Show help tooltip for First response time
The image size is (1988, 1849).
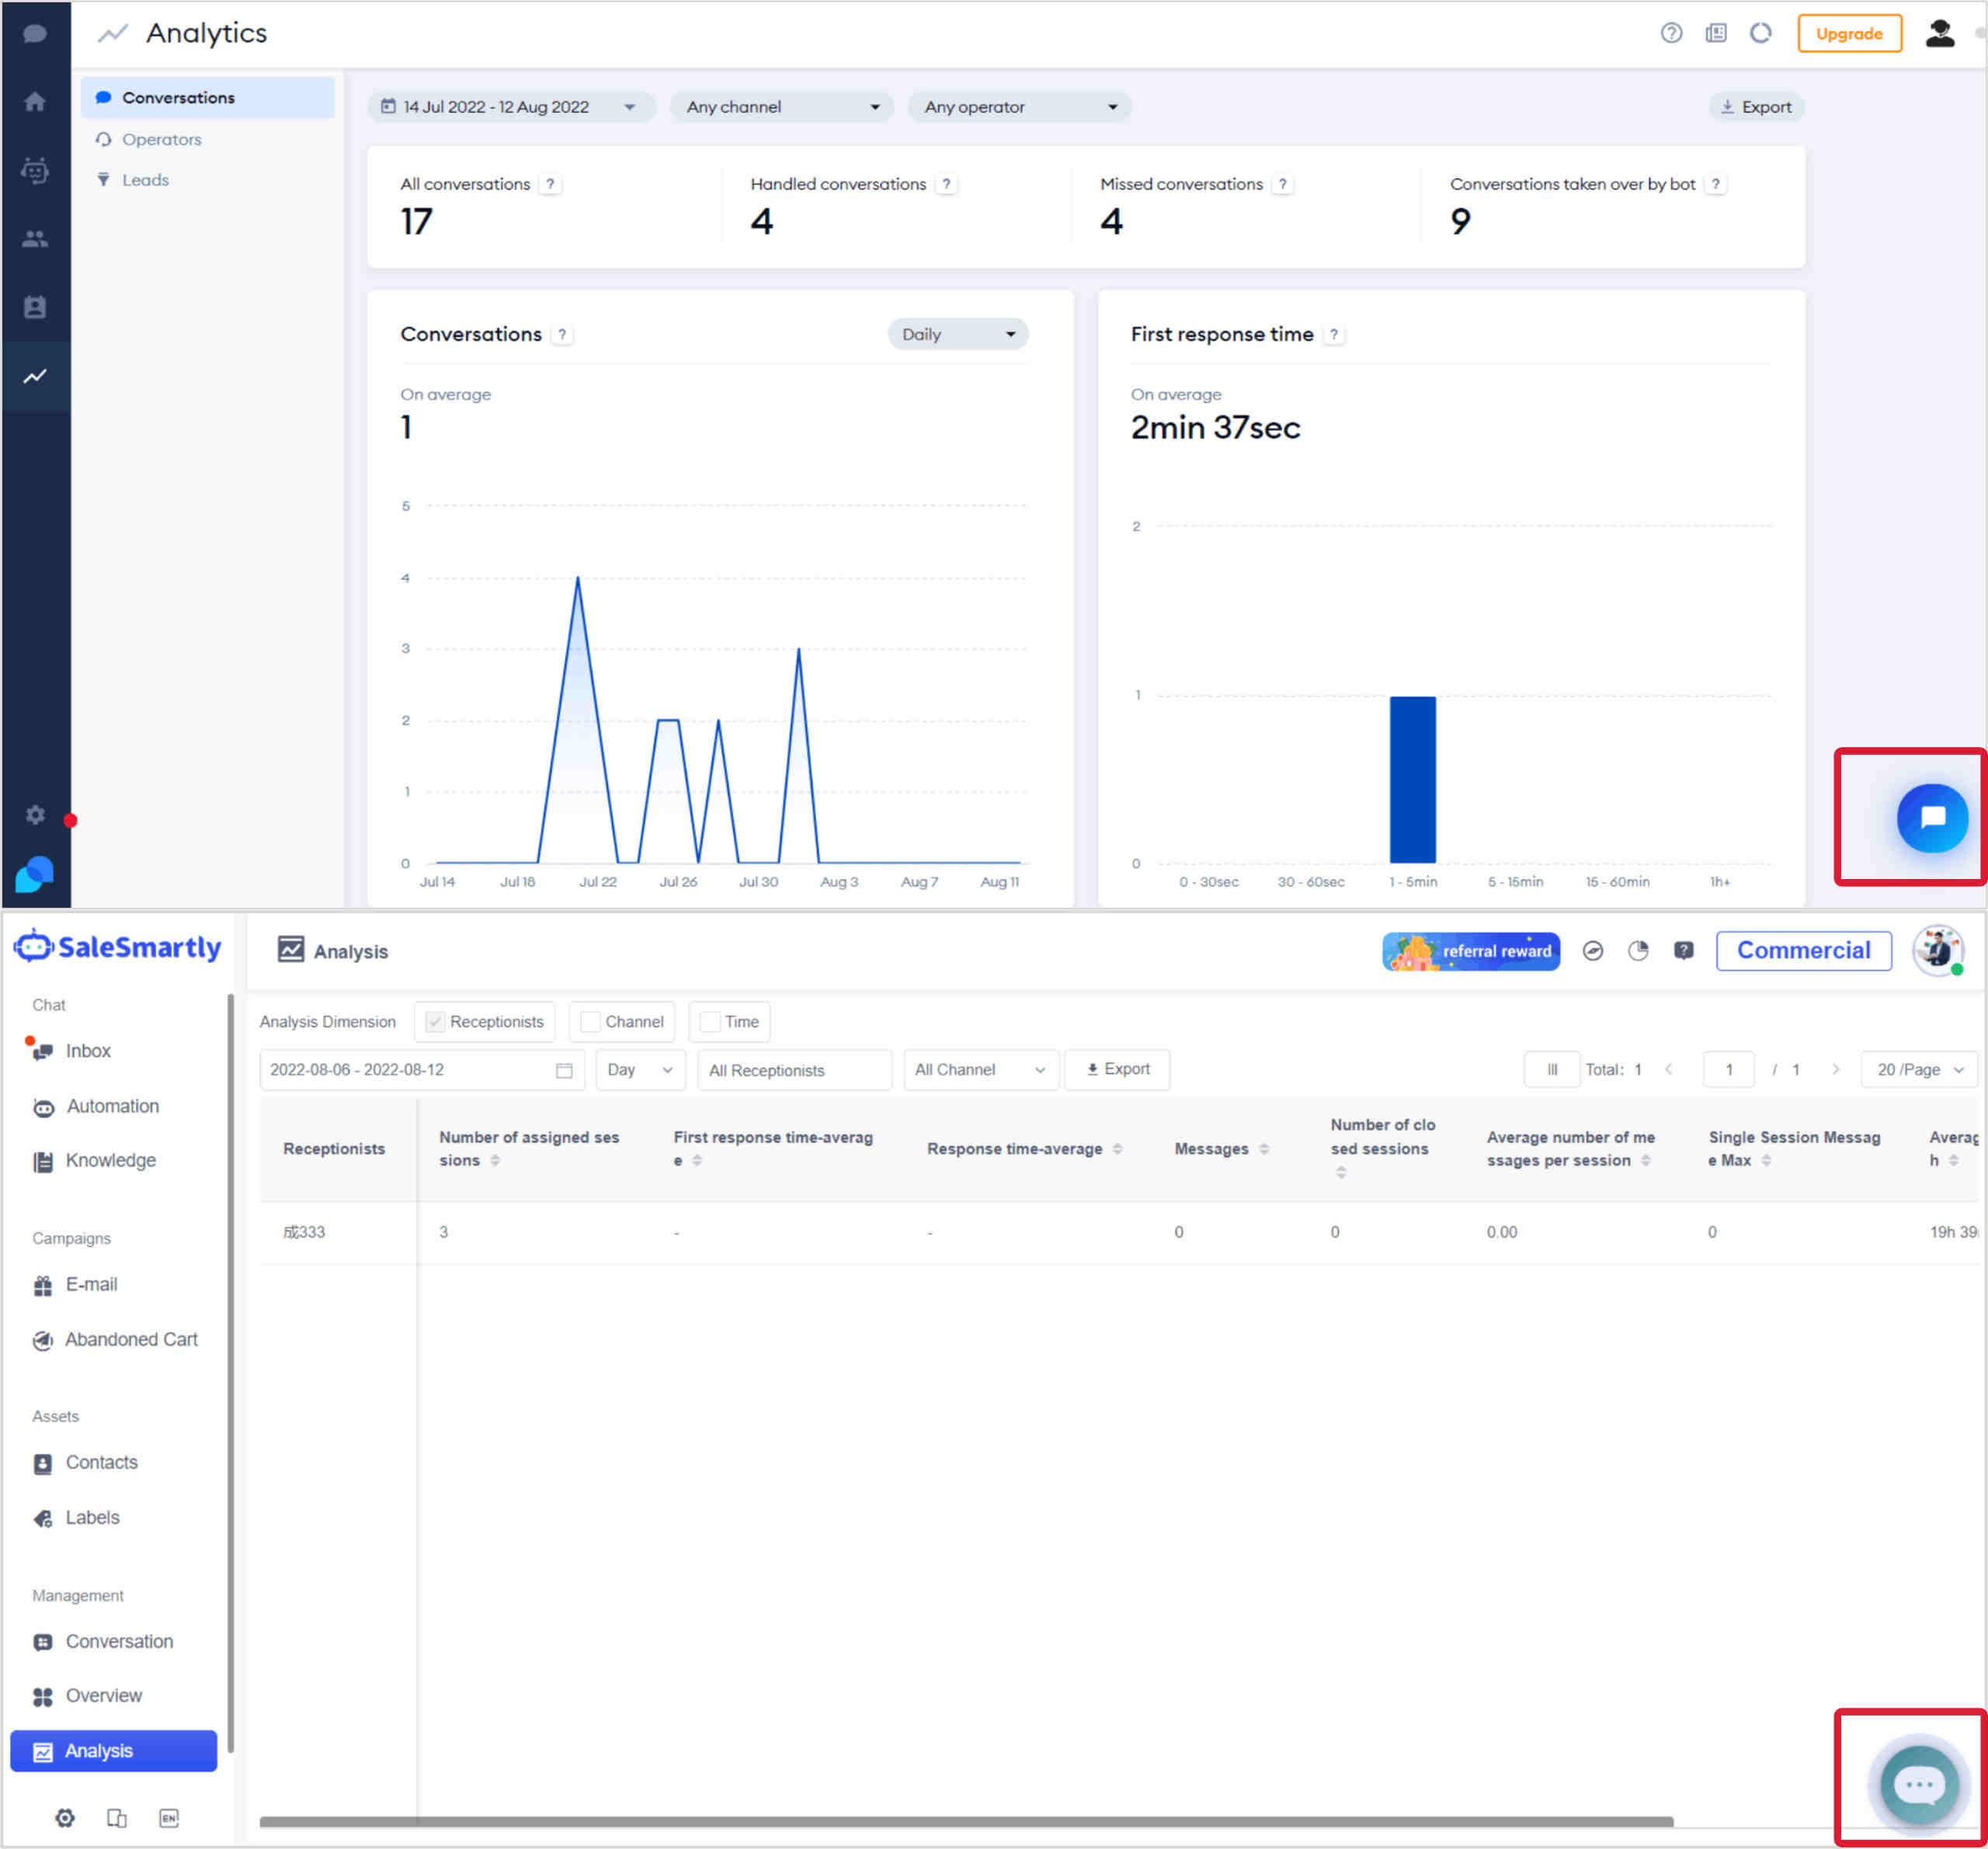(1333, 335)
